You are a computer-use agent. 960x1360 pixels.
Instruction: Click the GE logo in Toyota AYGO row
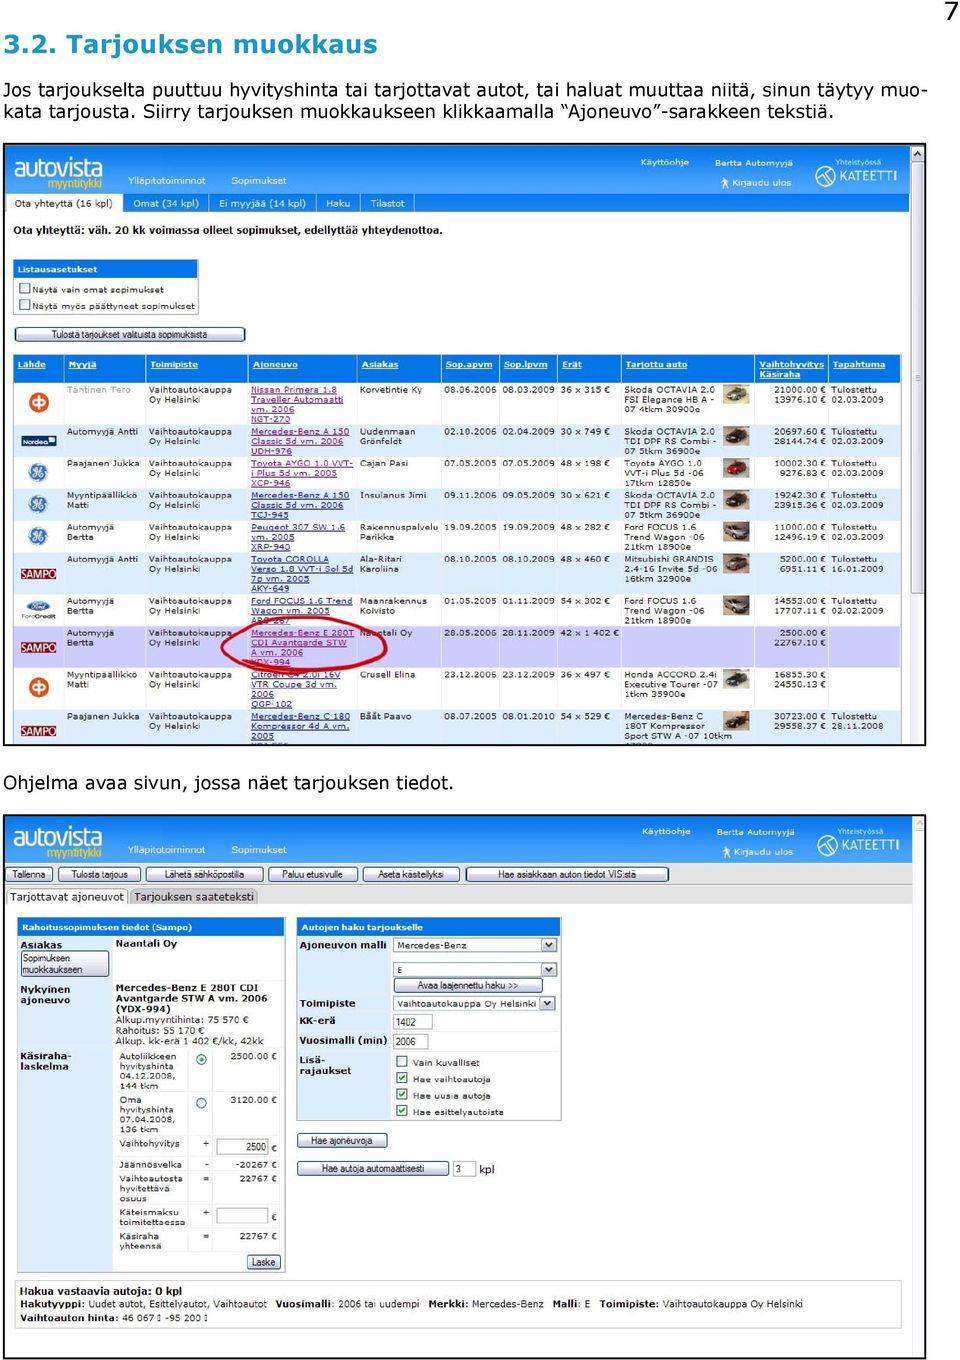[x=38, y=472]
